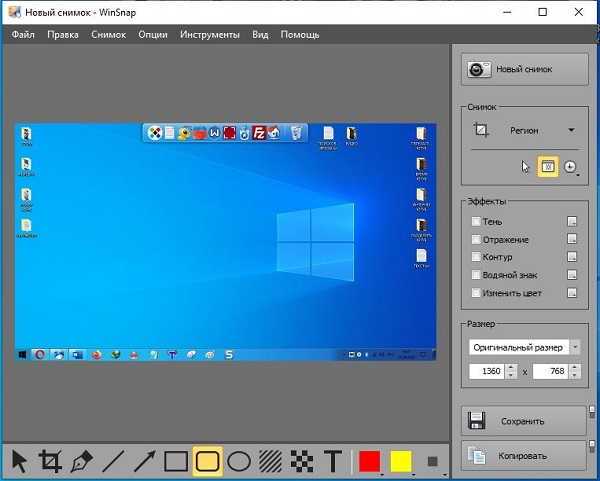Open settings for Изменить цвет effect
The image size is (600, 481).
click(572, 293)
